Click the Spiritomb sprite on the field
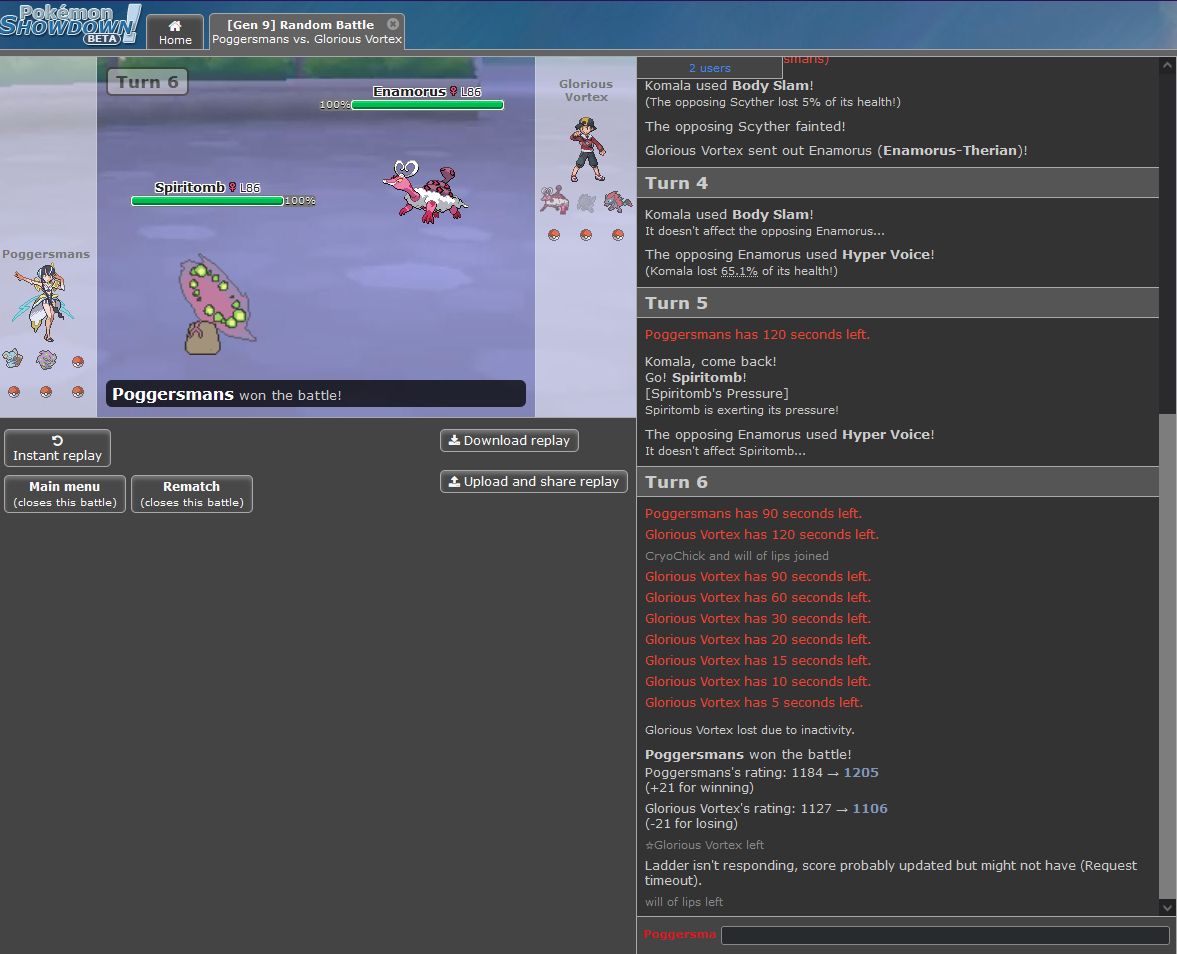This screenshot has height=954, width=1177. coord(216,305)
